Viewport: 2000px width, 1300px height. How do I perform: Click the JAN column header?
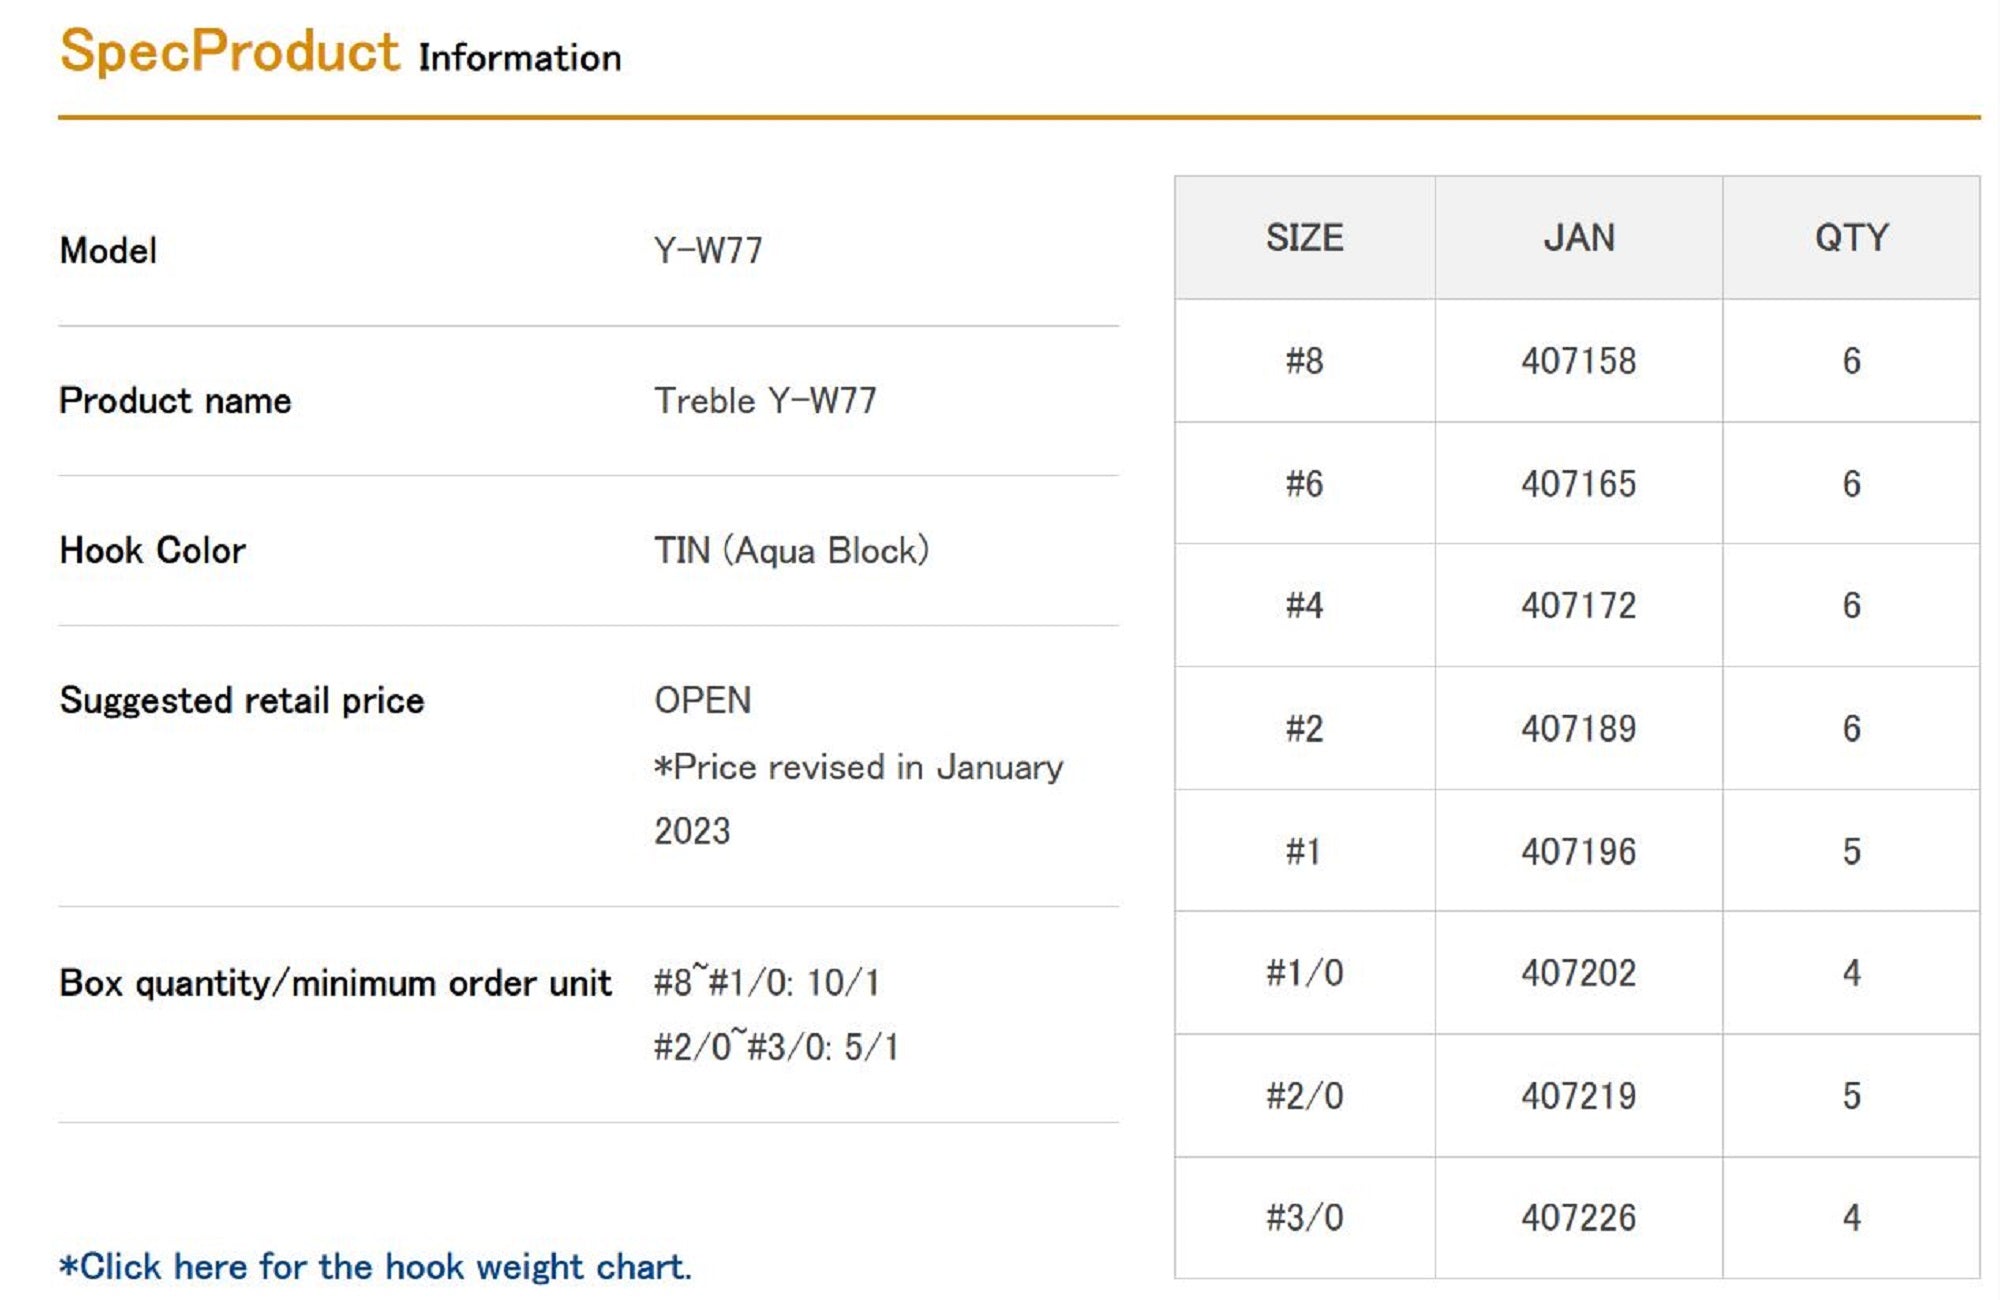tap(1578, 238)
